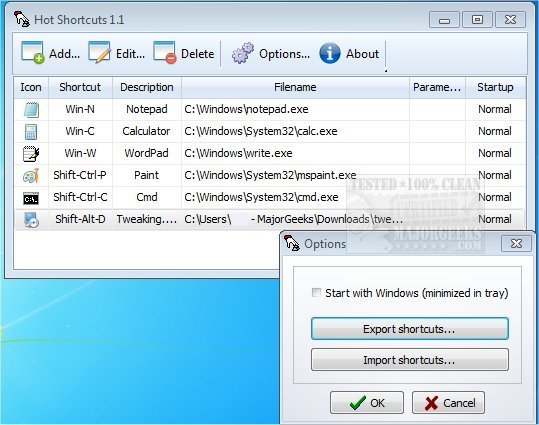The image size is (539, 425).
Task: Enable Start with Windows checkbox
Action: (x=316, y=293)
